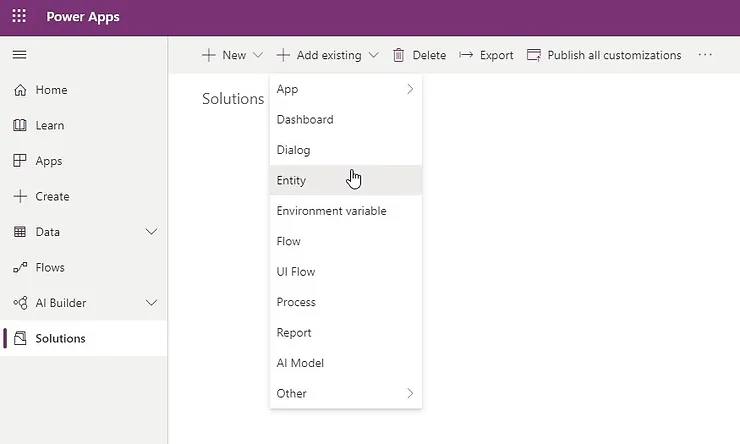Click the Export arrow icon

[x=466, y=55]
